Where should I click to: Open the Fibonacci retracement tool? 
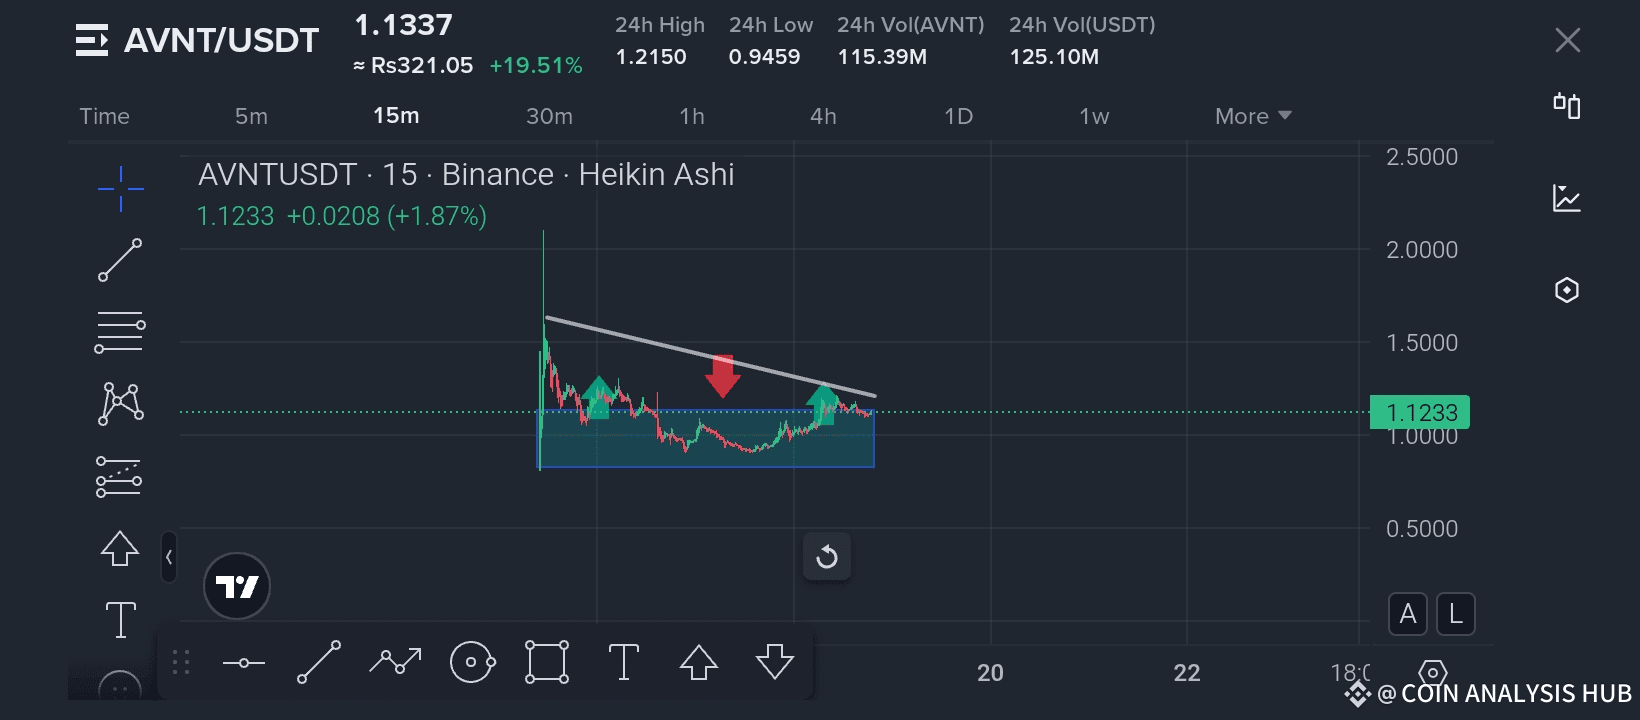point(120,333)
